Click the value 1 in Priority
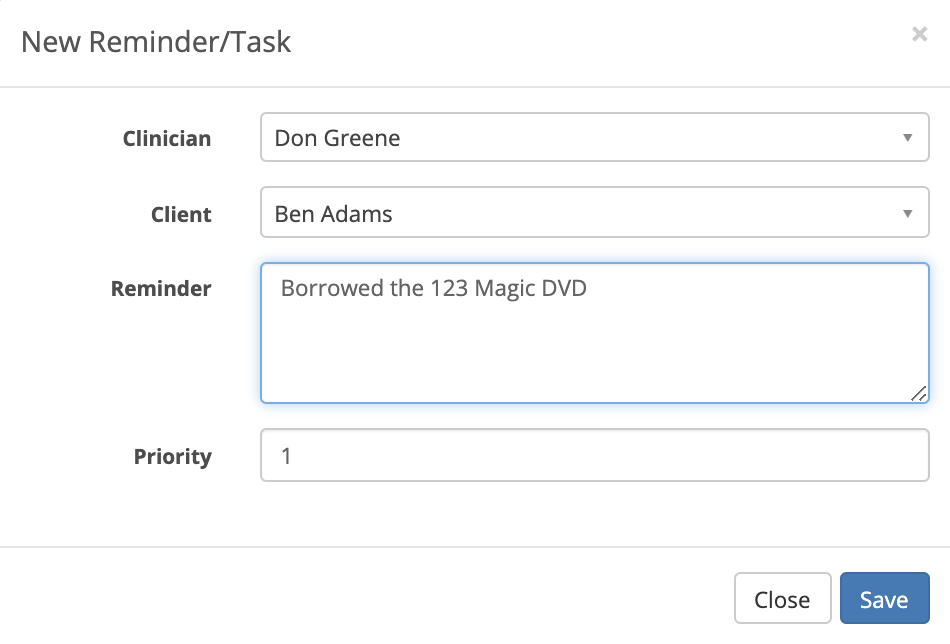The height and width of the screenshot is (644, 950). (x=286, y=456)
